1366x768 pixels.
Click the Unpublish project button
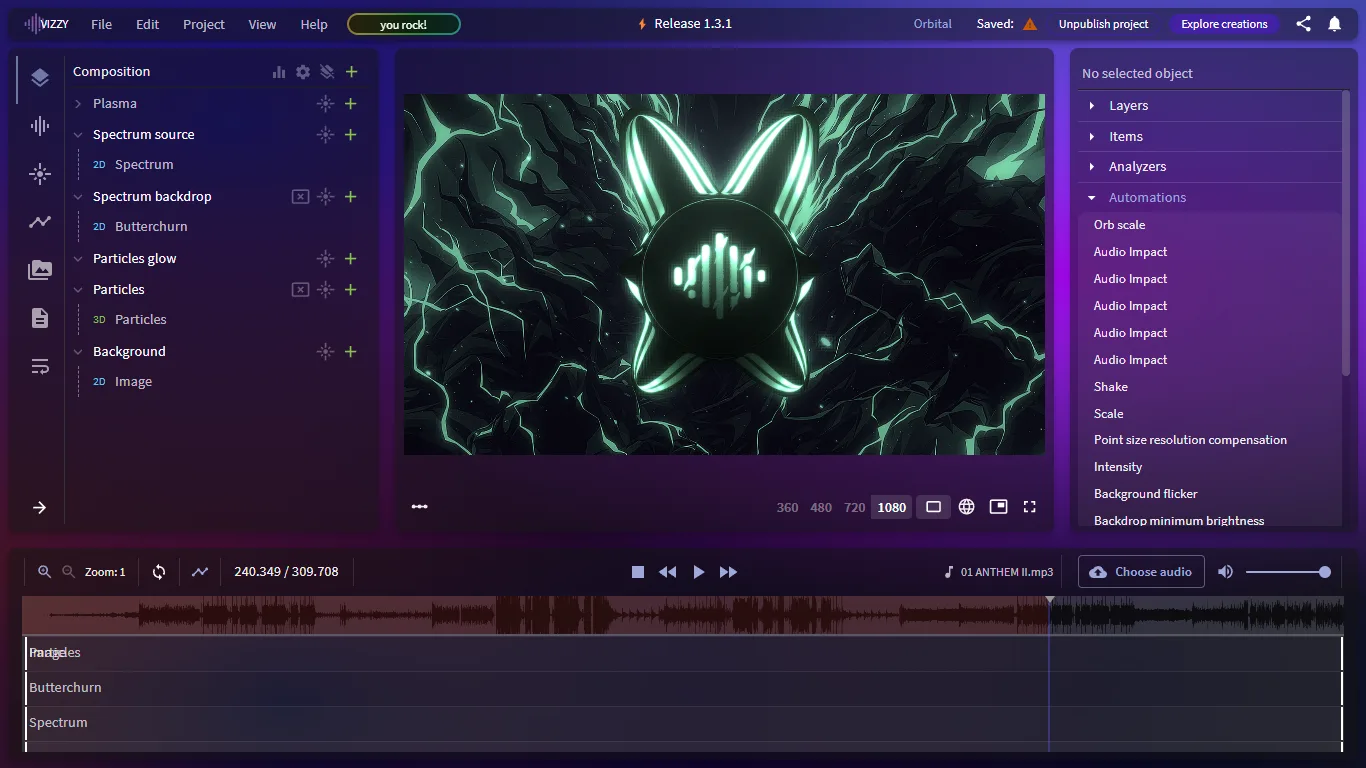(x=1103, y=24)
